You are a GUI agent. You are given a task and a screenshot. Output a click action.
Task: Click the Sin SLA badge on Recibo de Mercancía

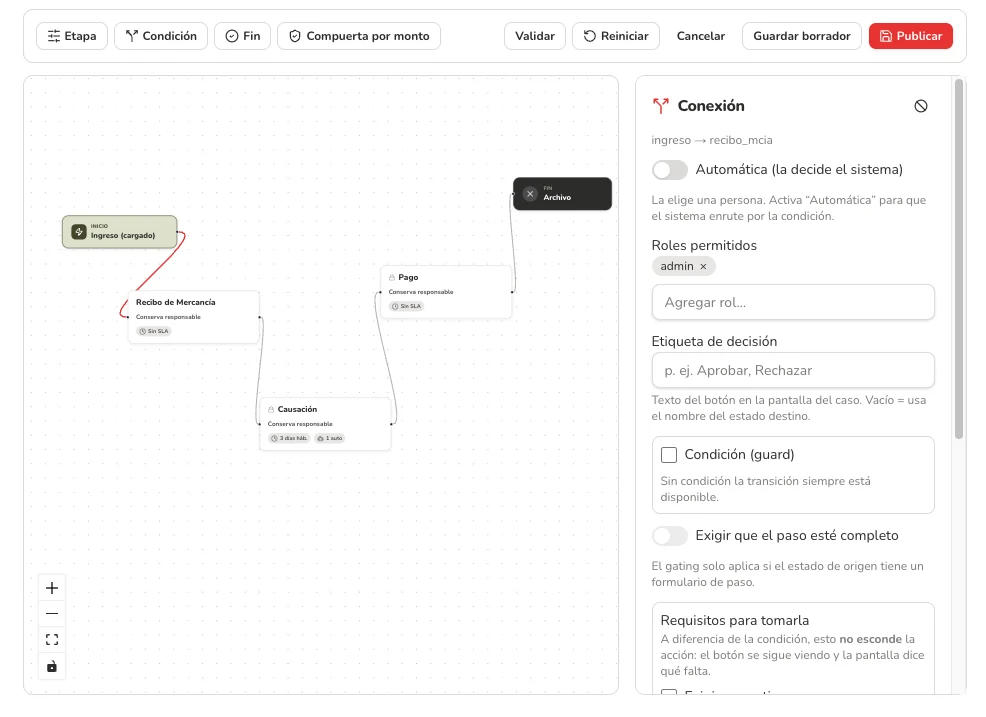point(154,331)
